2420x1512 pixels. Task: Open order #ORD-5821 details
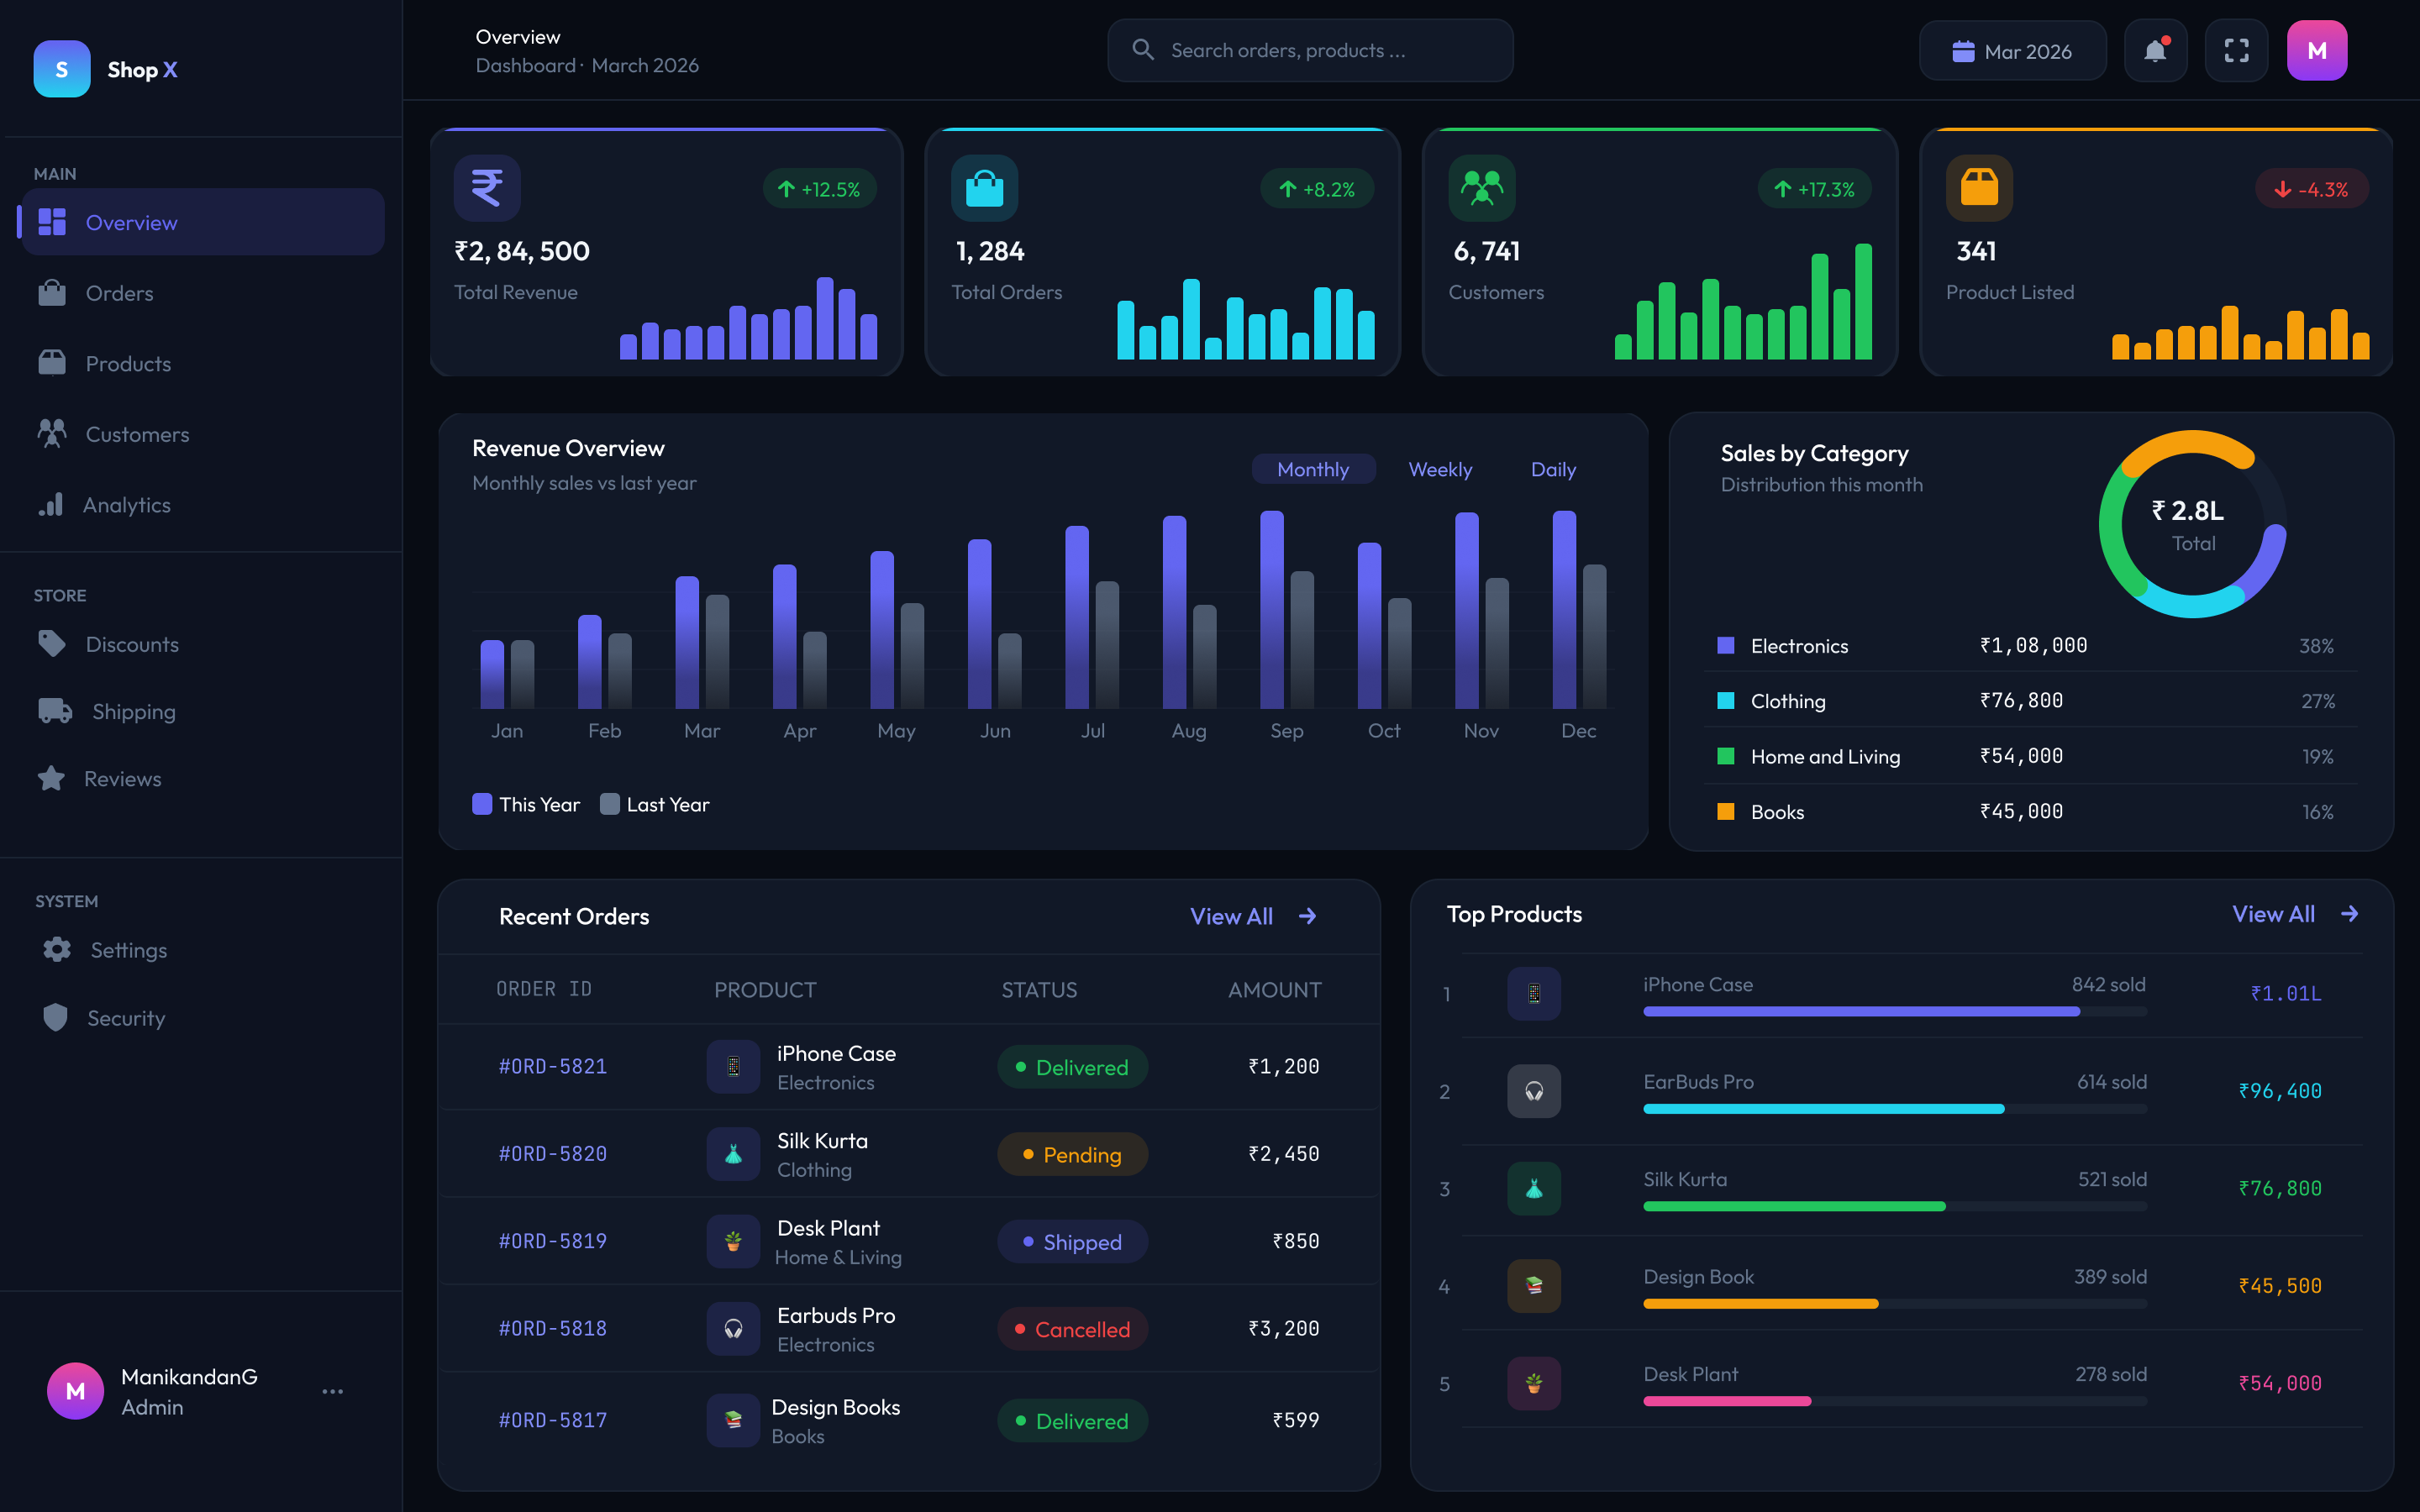tap(552, 1066)
